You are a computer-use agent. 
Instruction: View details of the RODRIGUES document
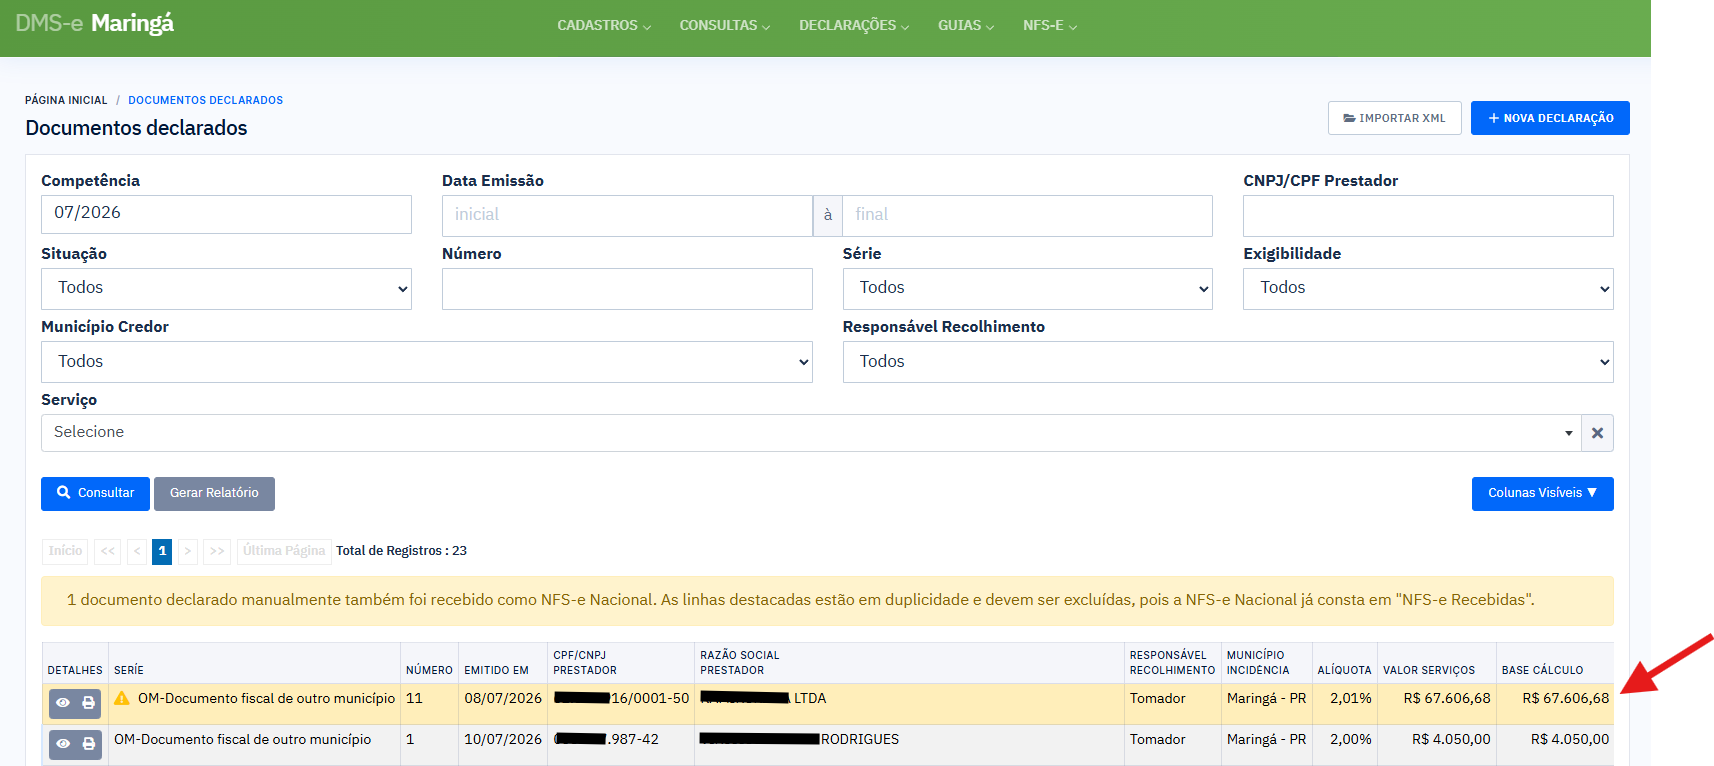click(x=63, y=744)
